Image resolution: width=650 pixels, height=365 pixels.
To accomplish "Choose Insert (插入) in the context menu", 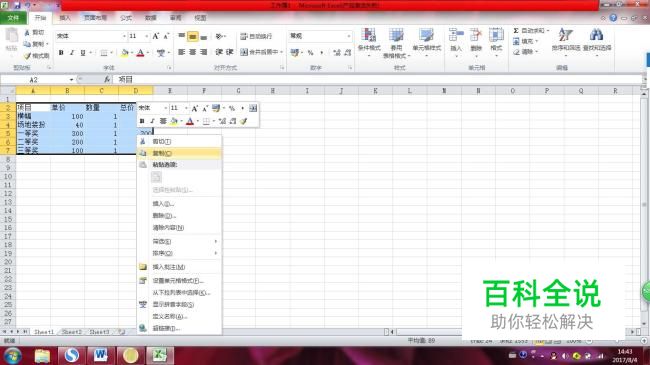I will click(179, 204).
